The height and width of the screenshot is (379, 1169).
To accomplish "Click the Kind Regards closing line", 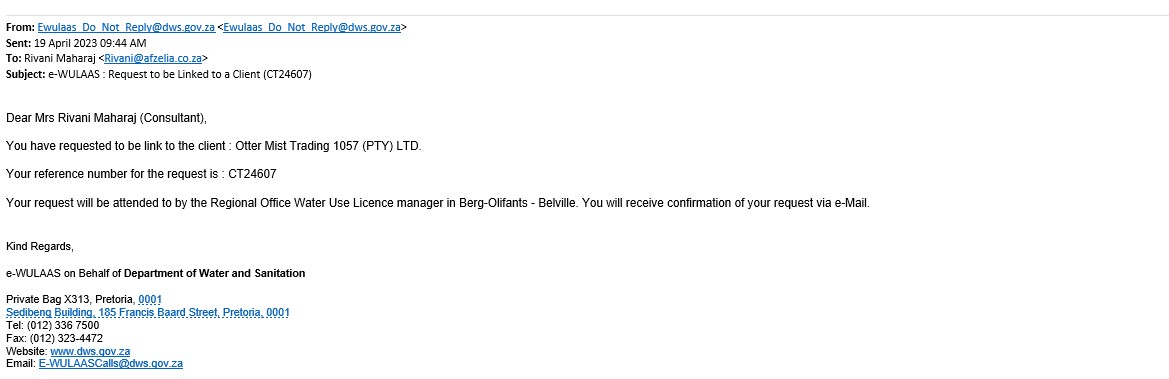I will pyautogui.click(x=40, y=245).
